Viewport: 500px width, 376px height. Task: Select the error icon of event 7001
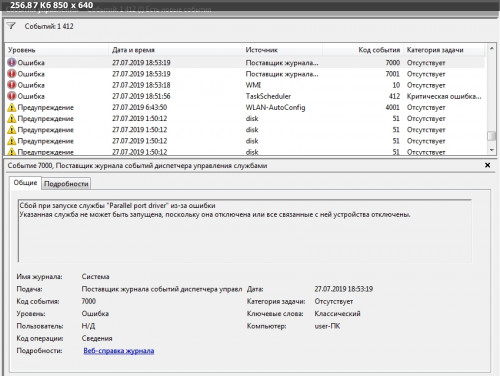(12, 74)
